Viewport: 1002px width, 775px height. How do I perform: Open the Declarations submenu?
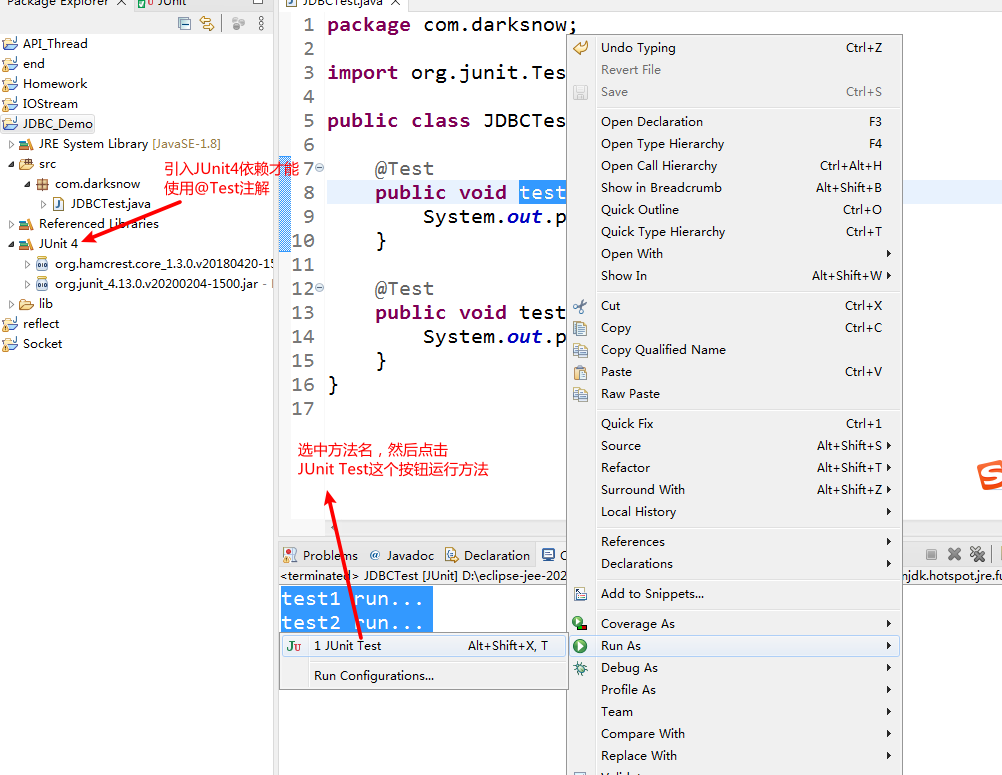tap(734, 564)
